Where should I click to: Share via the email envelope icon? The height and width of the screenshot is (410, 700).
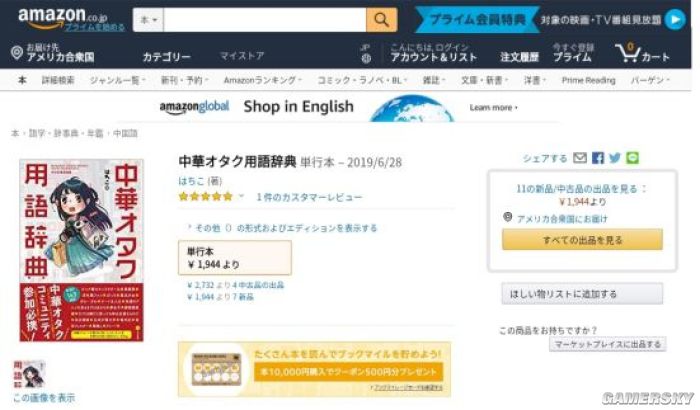point(580,158)
